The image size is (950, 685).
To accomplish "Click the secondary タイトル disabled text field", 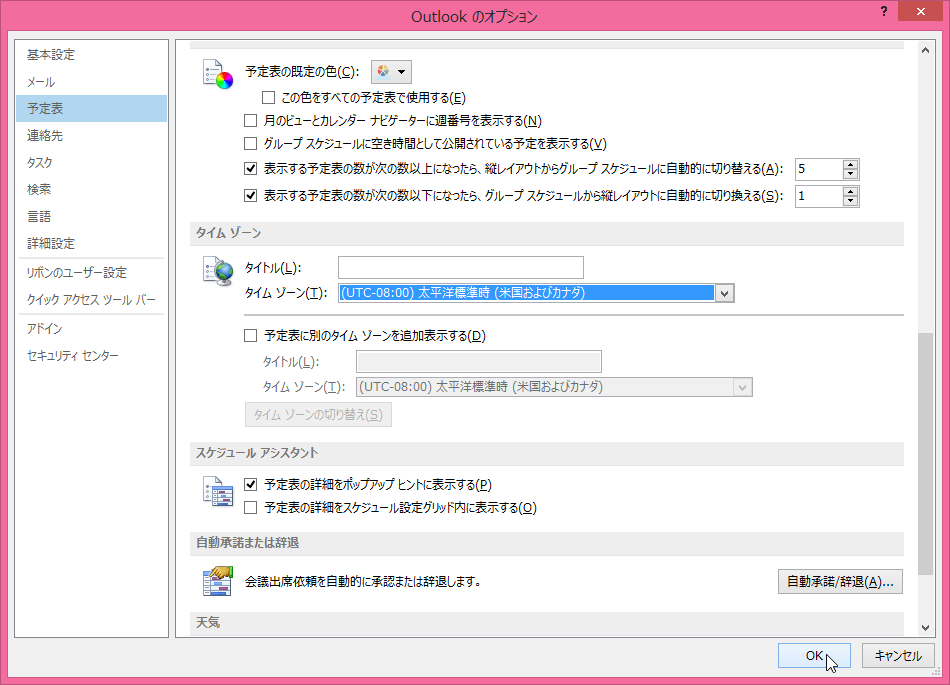I will coord(479,362).
